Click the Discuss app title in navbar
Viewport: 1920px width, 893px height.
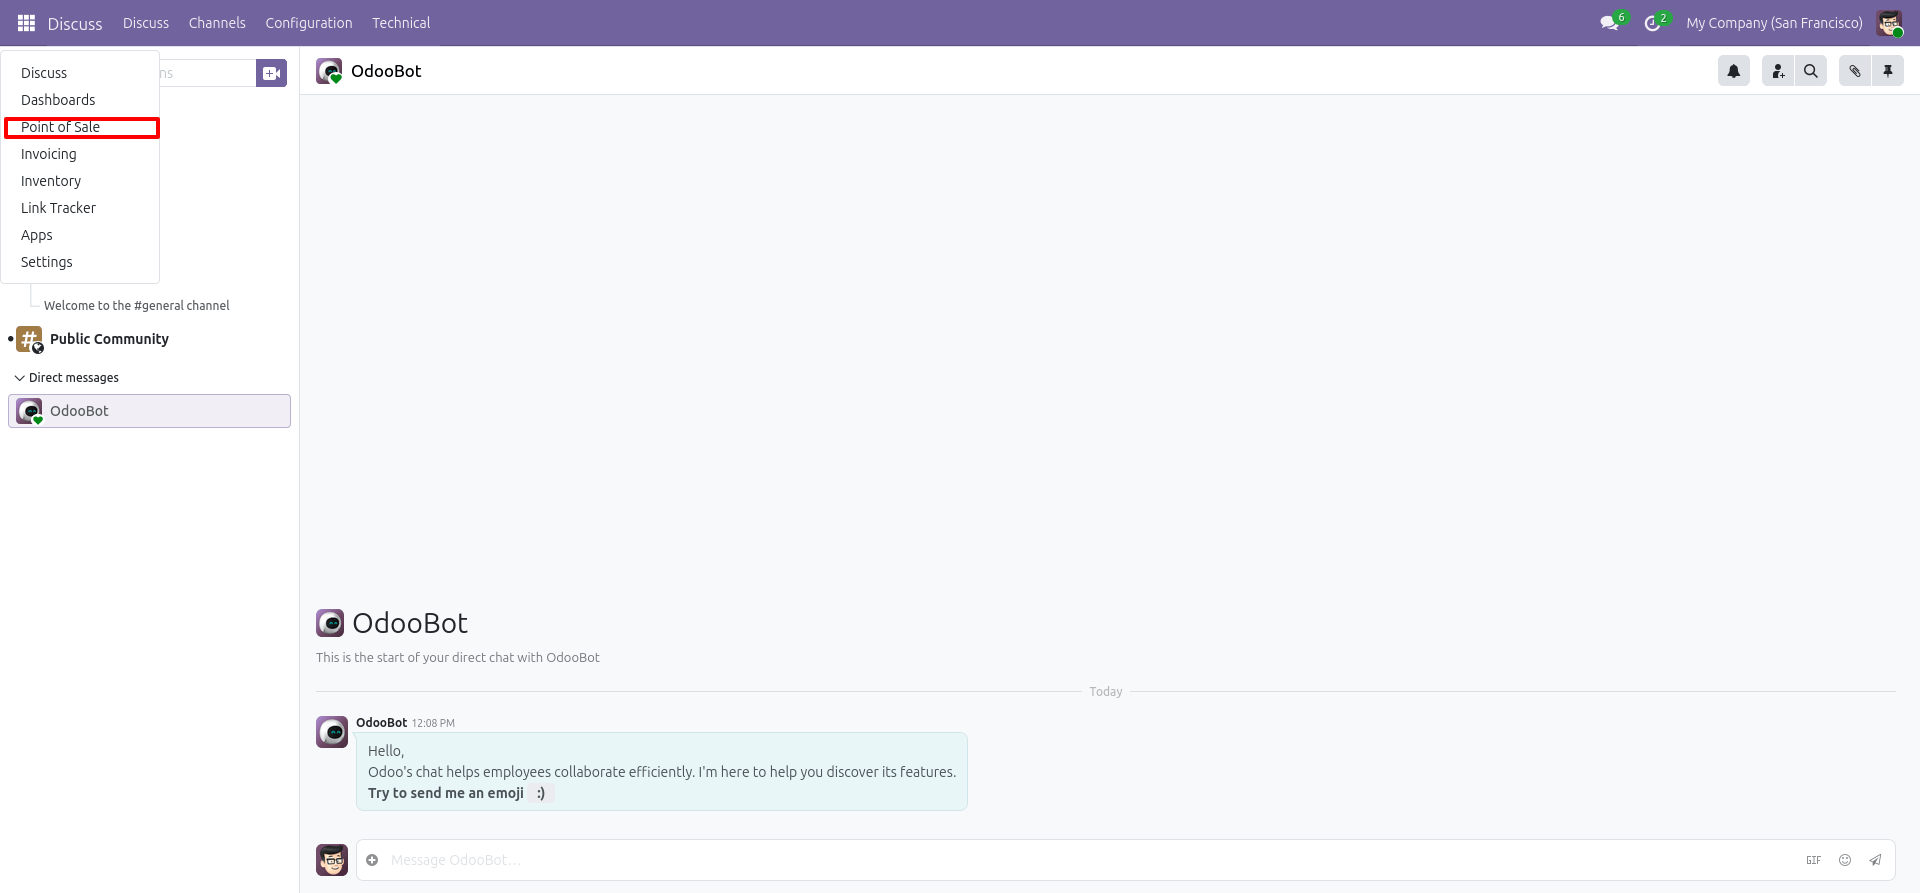[75, 24]
